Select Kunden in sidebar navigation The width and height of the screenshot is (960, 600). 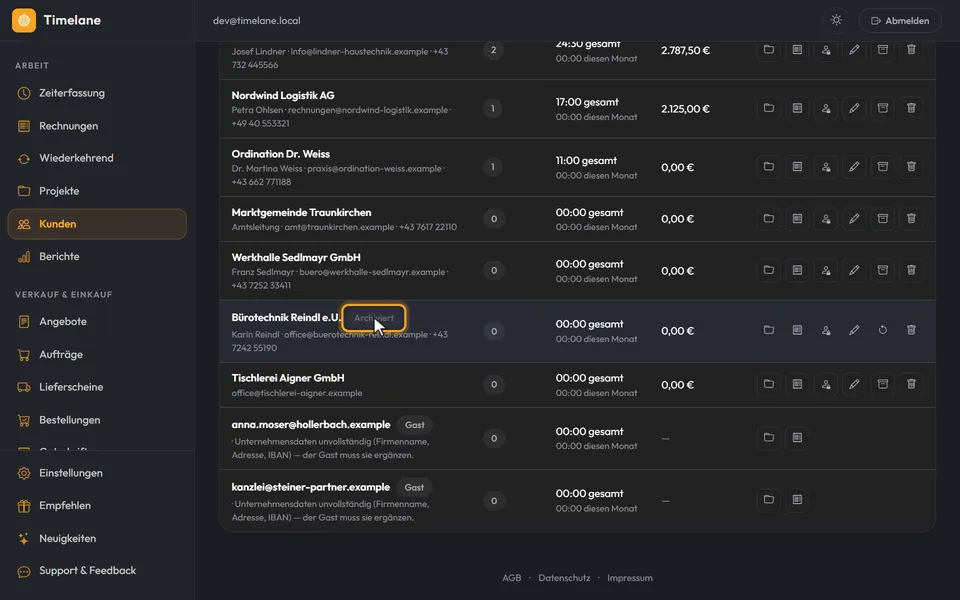pos(97,224)
